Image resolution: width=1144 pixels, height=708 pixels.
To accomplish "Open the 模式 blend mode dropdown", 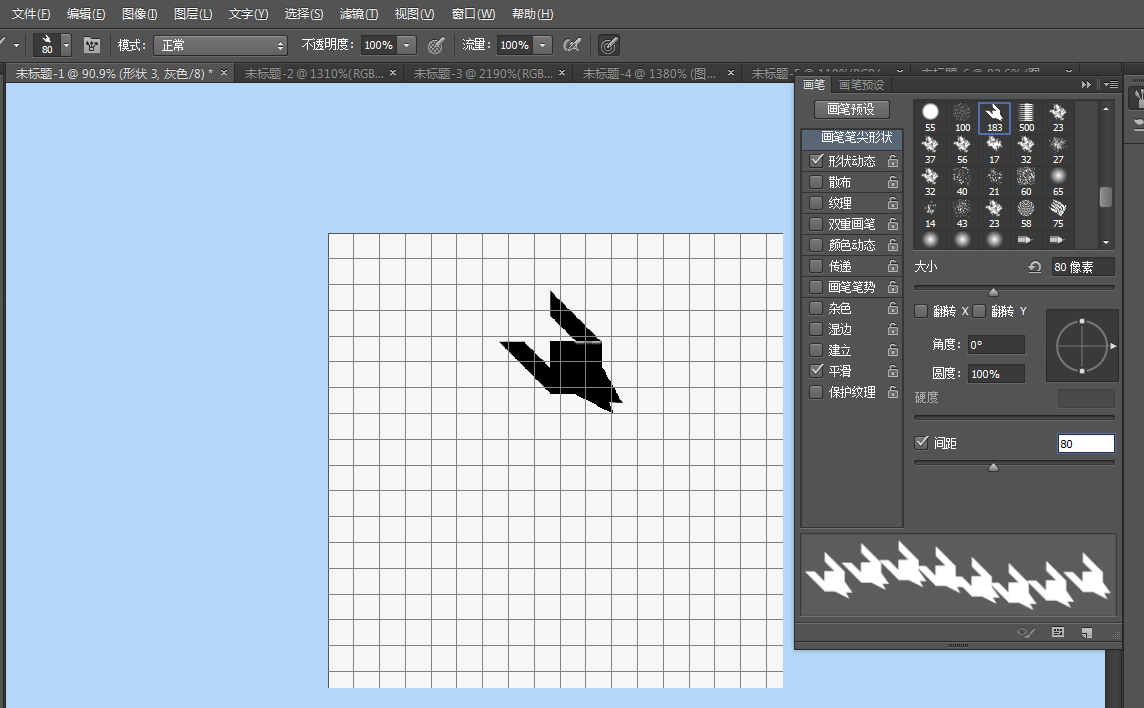I will coord(220,45).
